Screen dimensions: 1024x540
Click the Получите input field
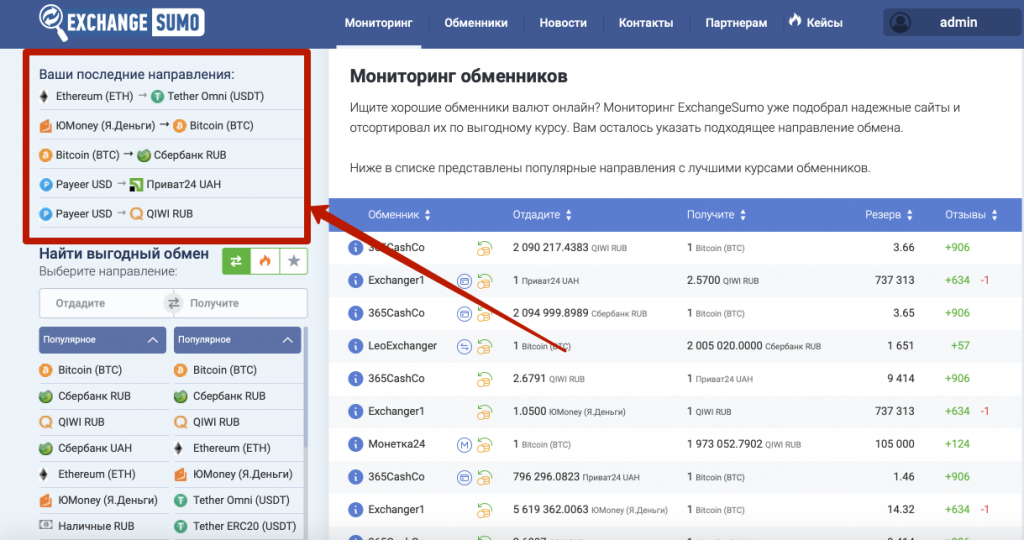click(245, 303)
